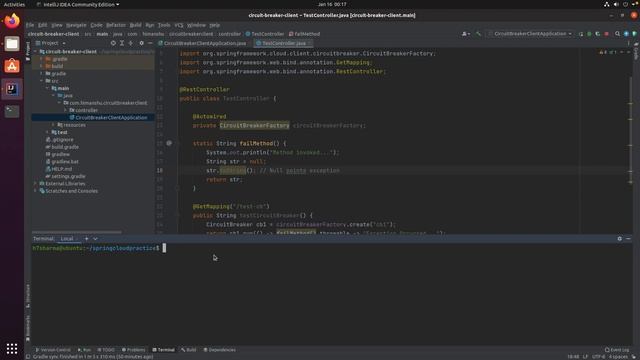Click the Run with Coverage icon
This screenshot has height=360, width=640.
598,34
